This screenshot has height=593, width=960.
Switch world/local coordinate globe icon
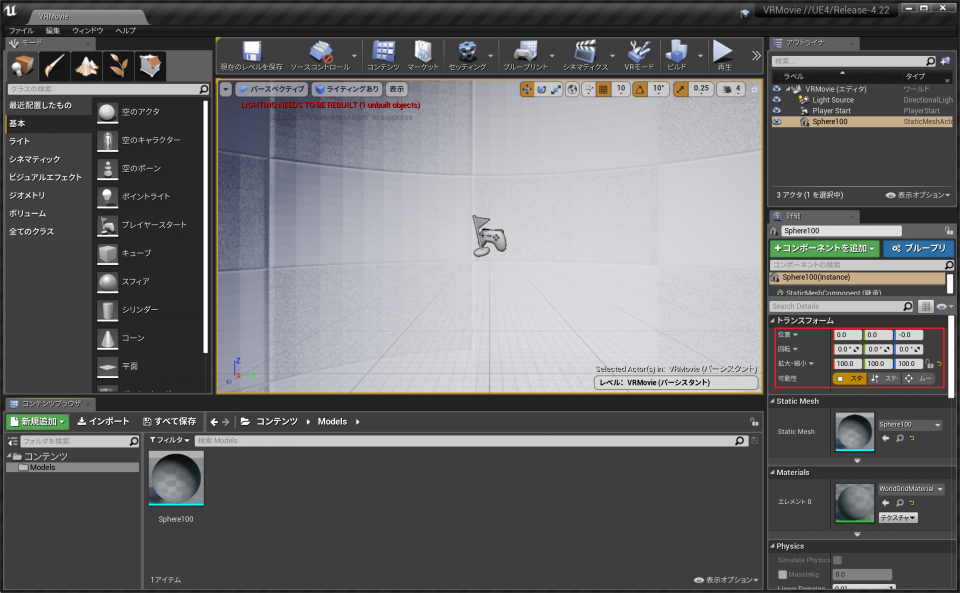(x=572, y=89)
